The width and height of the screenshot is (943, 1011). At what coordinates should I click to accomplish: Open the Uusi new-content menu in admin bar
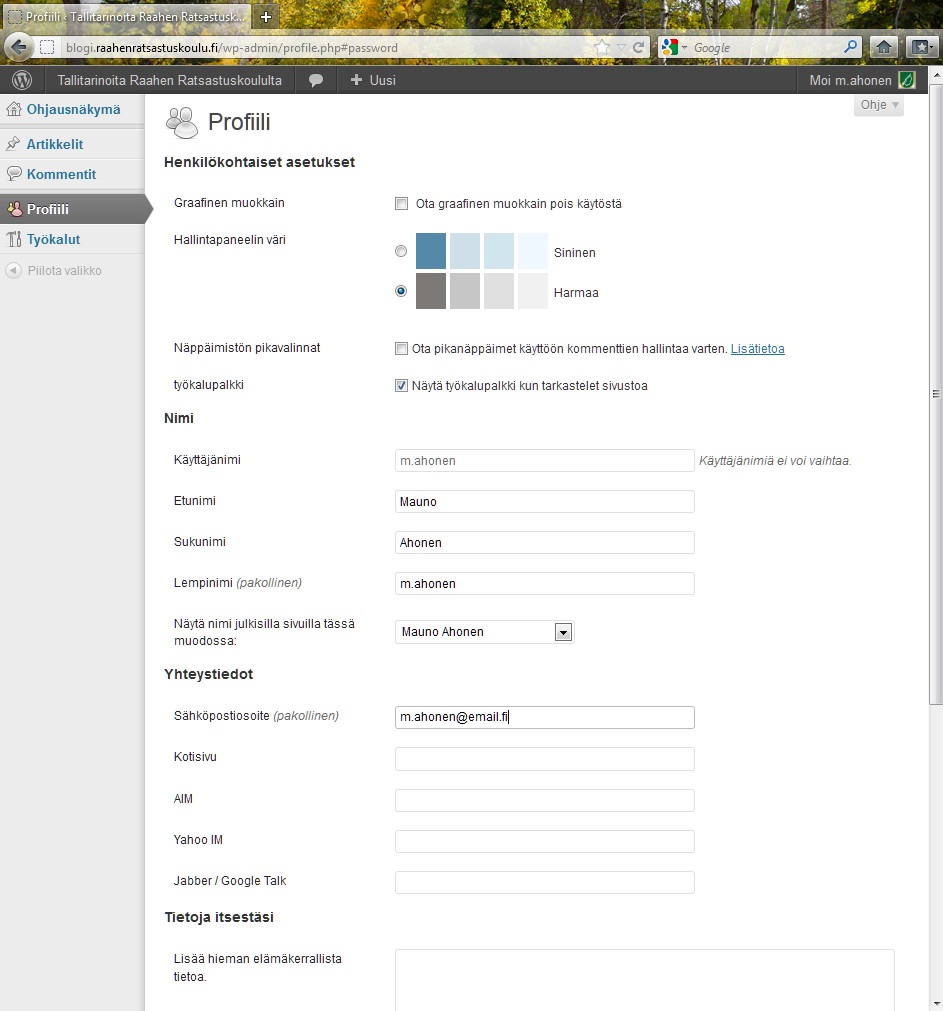click(x=373, y=80)
